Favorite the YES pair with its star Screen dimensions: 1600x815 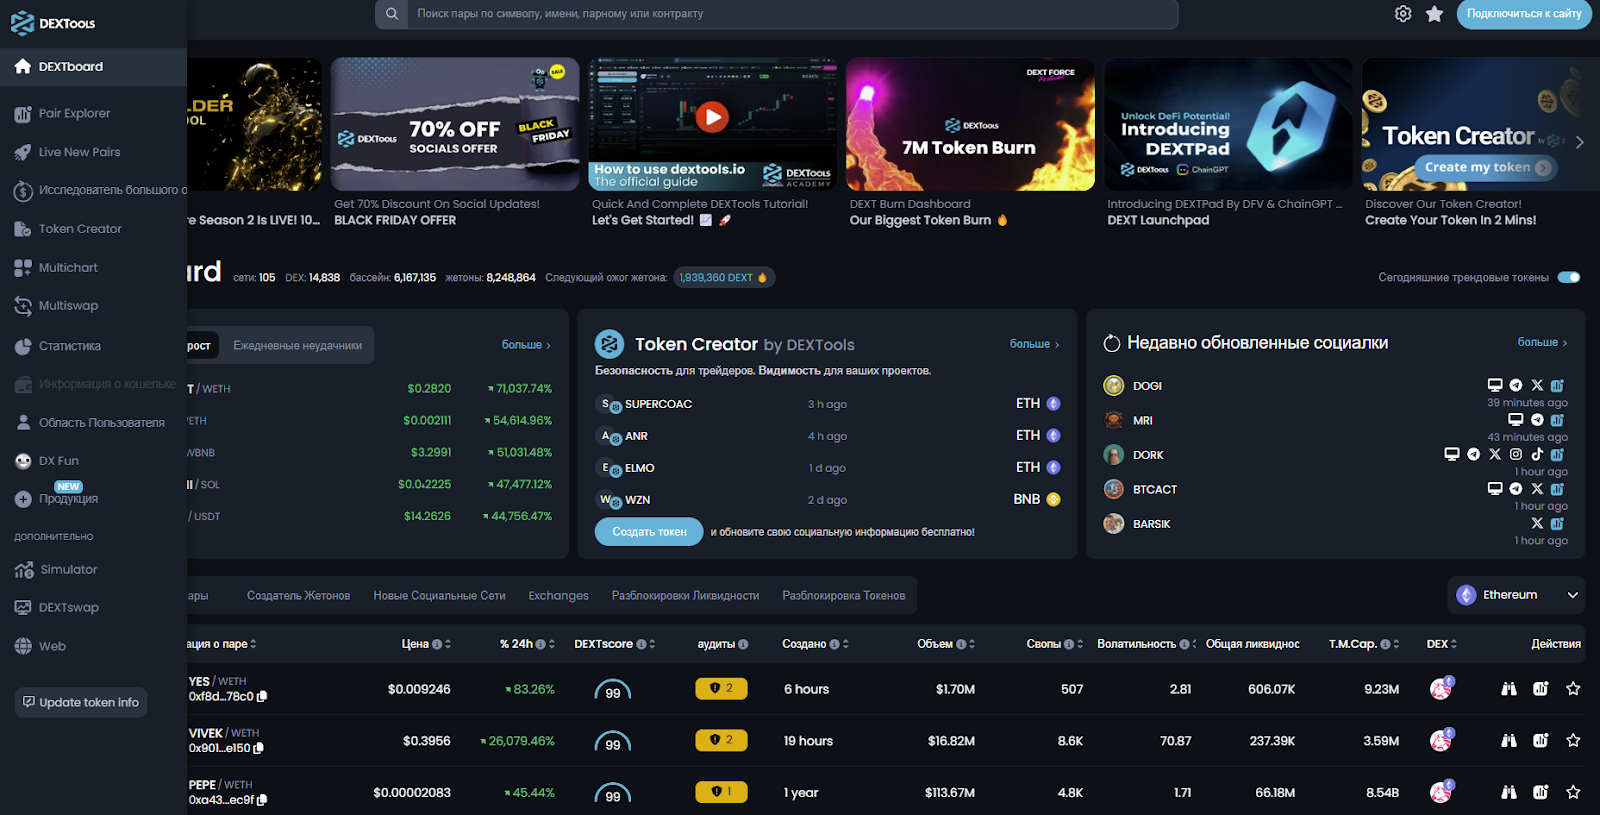[x=1573, y=689]
